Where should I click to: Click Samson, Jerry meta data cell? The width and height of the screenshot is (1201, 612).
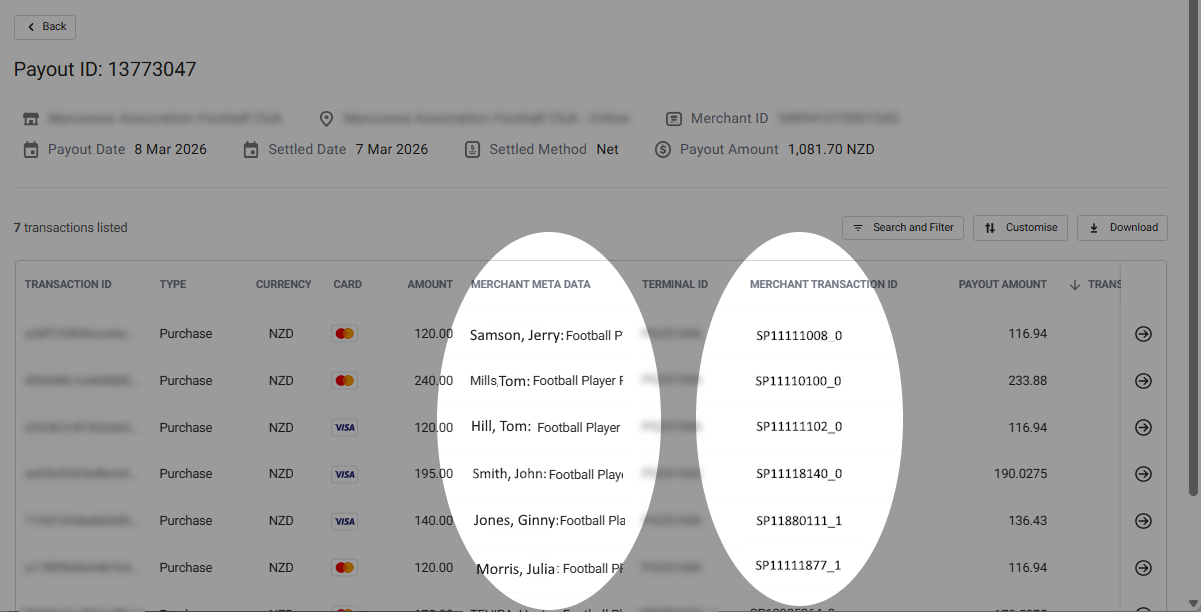pos(546,335)
